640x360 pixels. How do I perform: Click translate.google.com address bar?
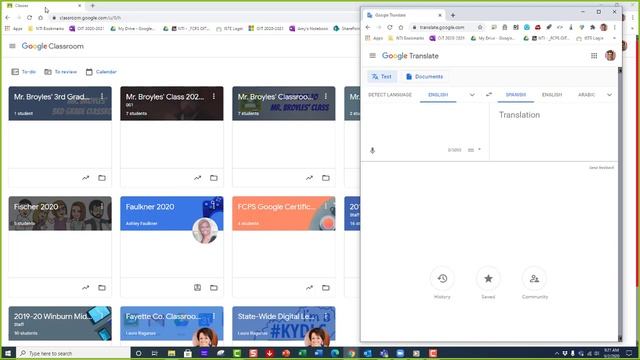coord(442,27)
